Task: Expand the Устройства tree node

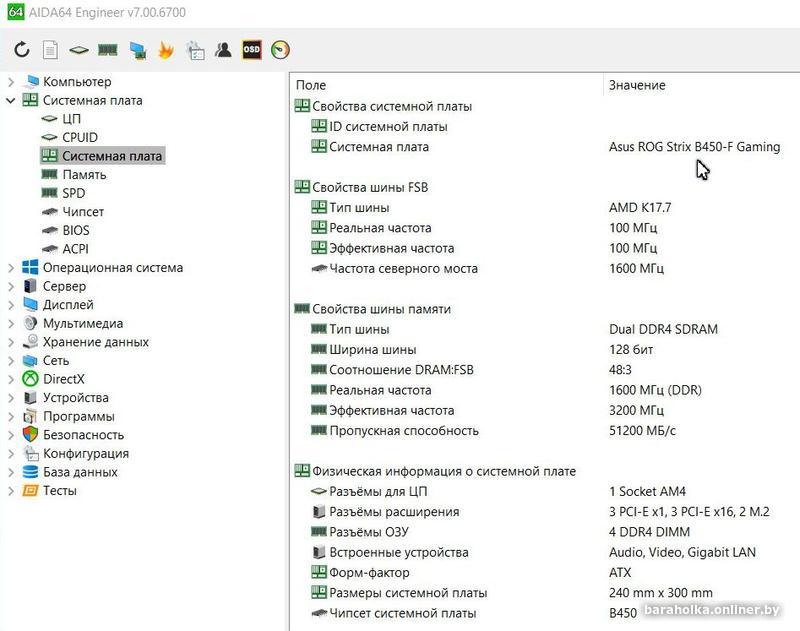Action: click(x=11, y=398)
